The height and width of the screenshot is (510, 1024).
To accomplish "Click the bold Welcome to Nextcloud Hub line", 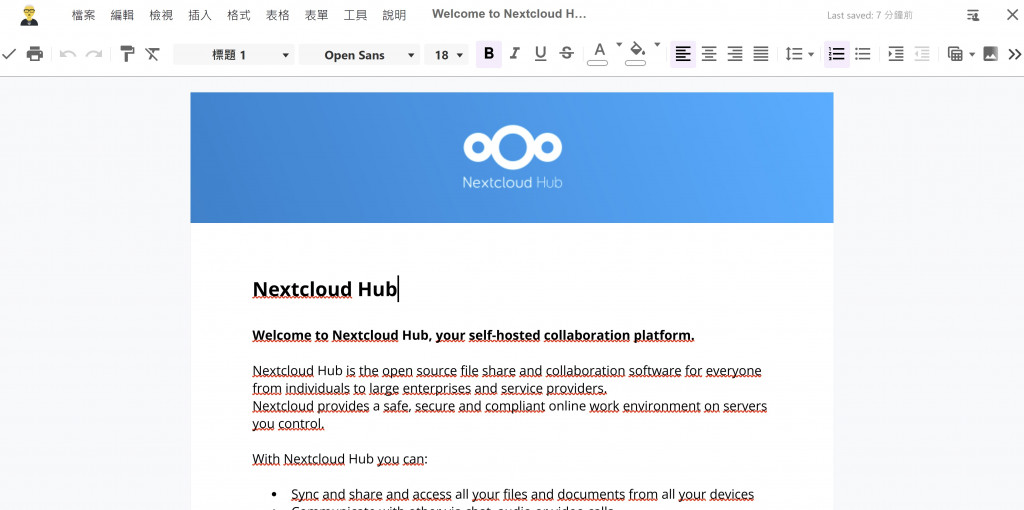I will pyautogui.click(x=473, y=336).
